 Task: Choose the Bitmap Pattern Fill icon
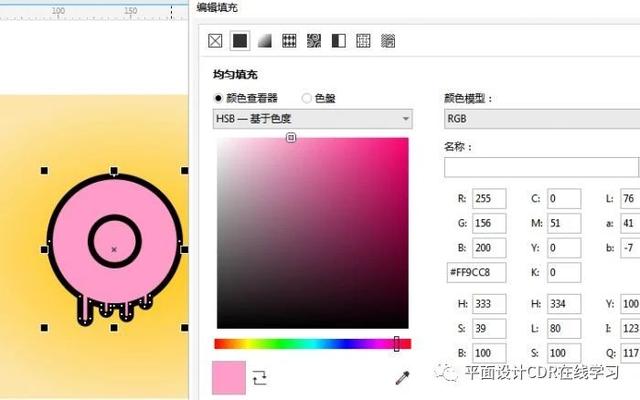314,41
